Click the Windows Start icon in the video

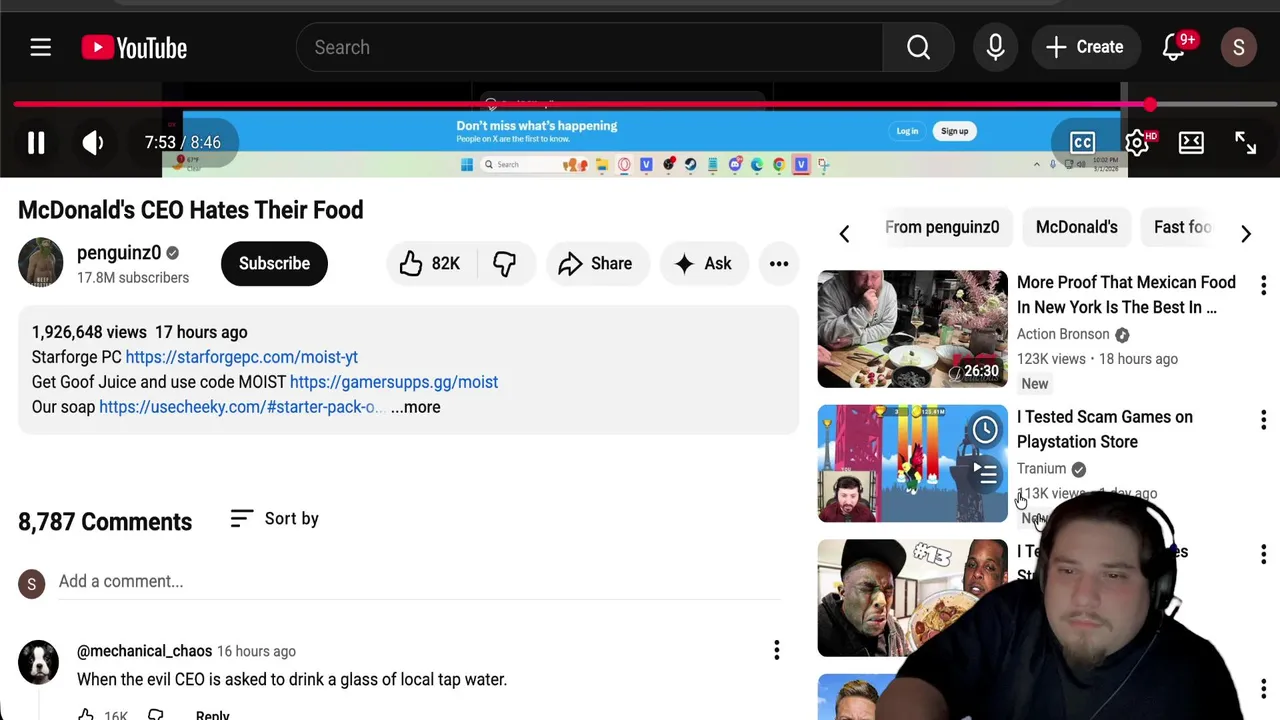coord(466,165)
